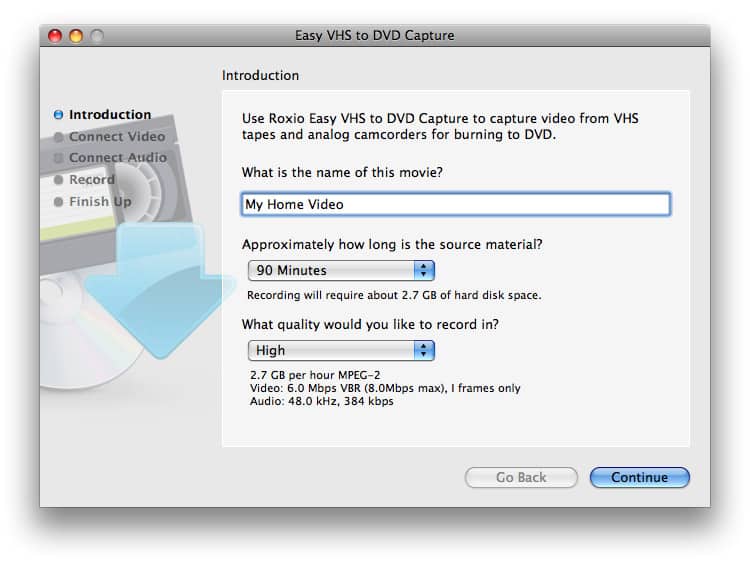Select the Finish Up step in the sidebar
Viewport: 750px width, 562px height.
tap(100, 202)
